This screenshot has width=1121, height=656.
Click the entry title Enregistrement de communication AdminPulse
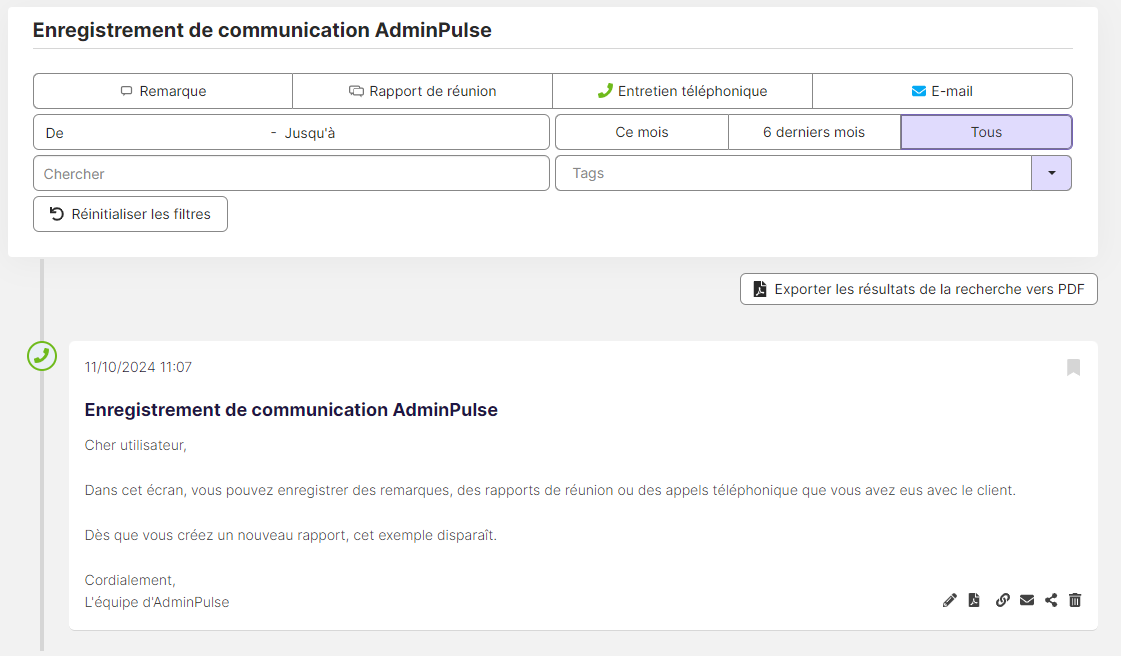(291, 410)
